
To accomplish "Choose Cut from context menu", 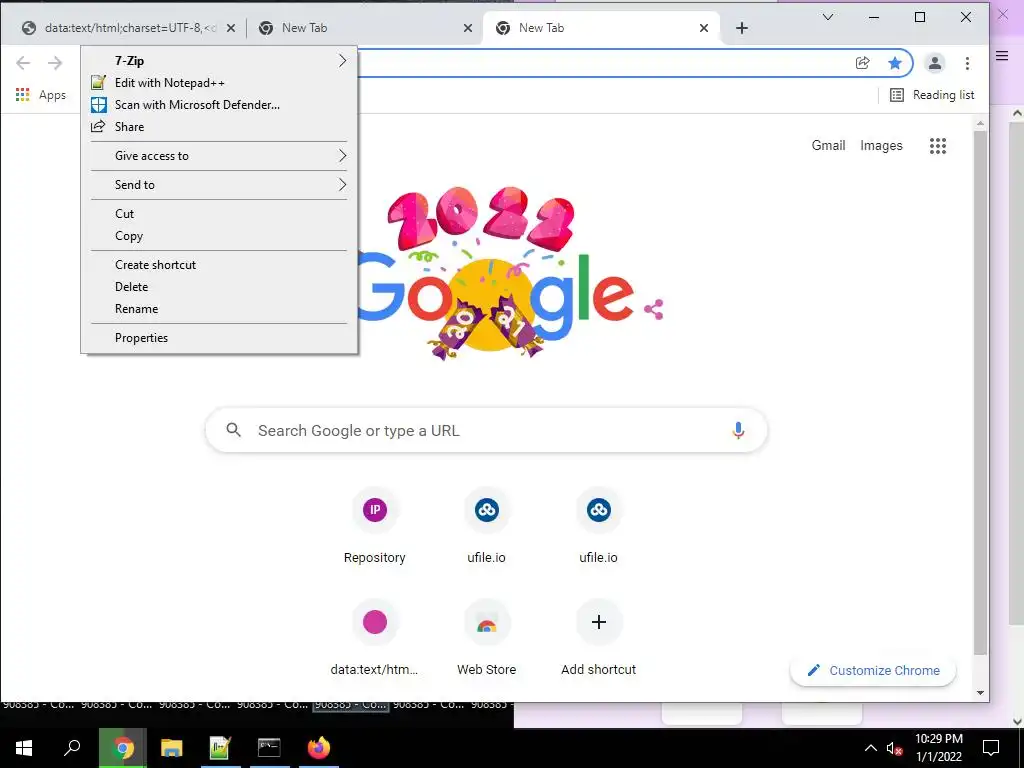I will point(219,214).
